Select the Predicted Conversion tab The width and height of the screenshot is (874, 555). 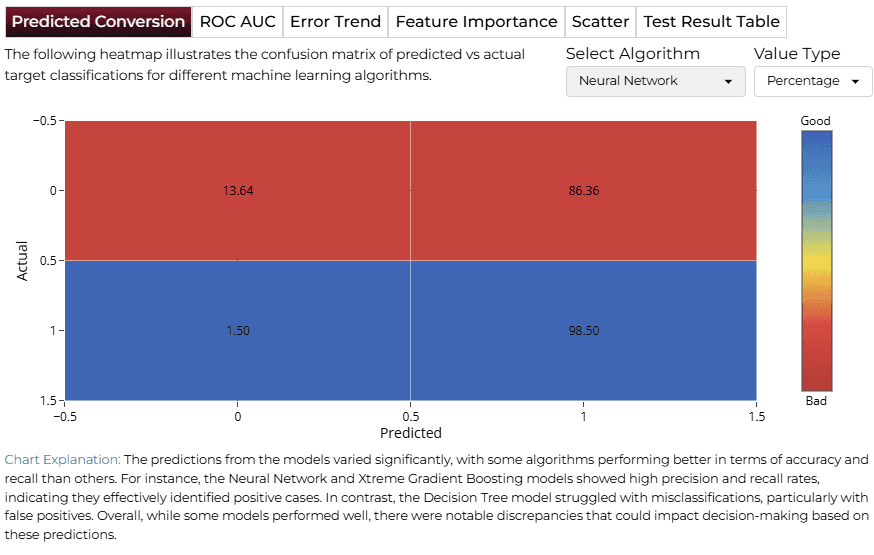pyautogui.click(x=98, y=22)
